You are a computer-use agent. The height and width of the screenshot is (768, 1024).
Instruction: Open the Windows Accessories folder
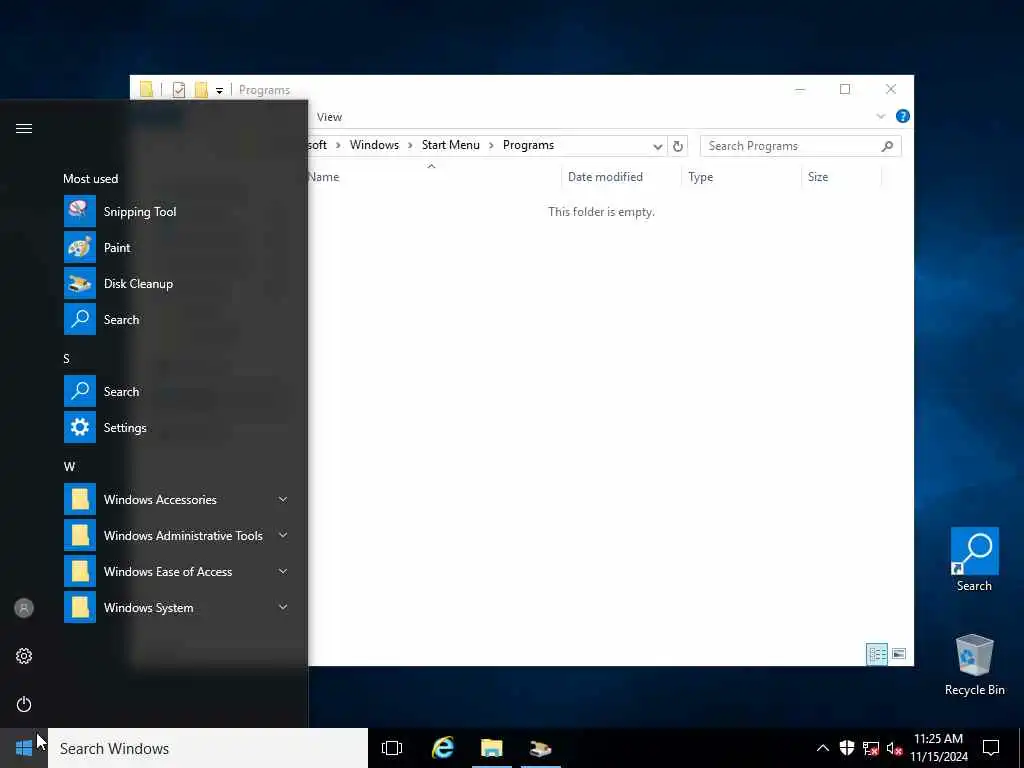[x=176, y=500]
